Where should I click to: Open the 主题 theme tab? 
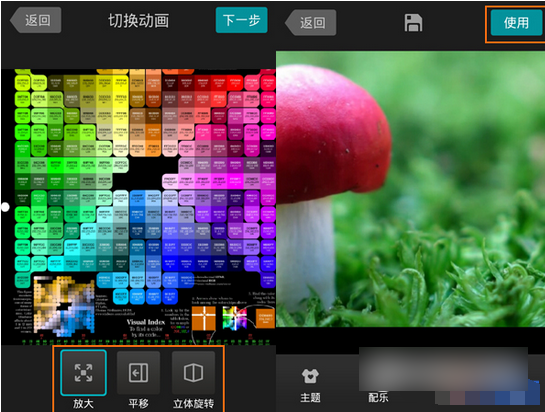pyautogui.click(x=310, y=385)
